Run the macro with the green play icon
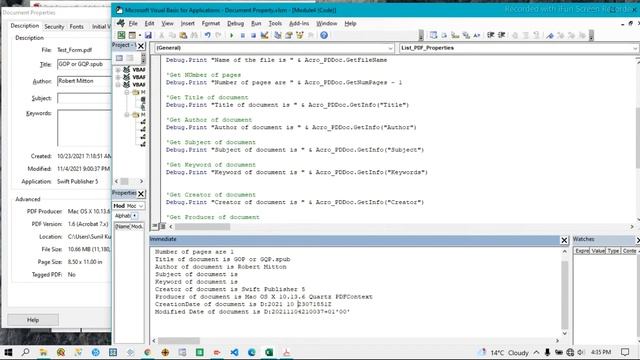The height and width of the screenshot is (360, 640). [x=231, y=36]
